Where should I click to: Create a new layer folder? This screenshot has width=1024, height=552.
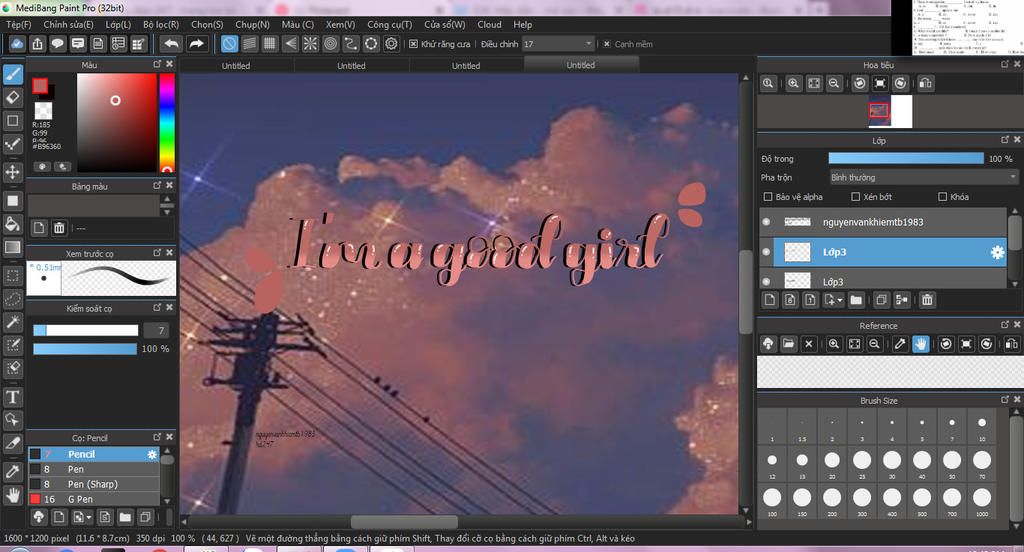(856, 300)
